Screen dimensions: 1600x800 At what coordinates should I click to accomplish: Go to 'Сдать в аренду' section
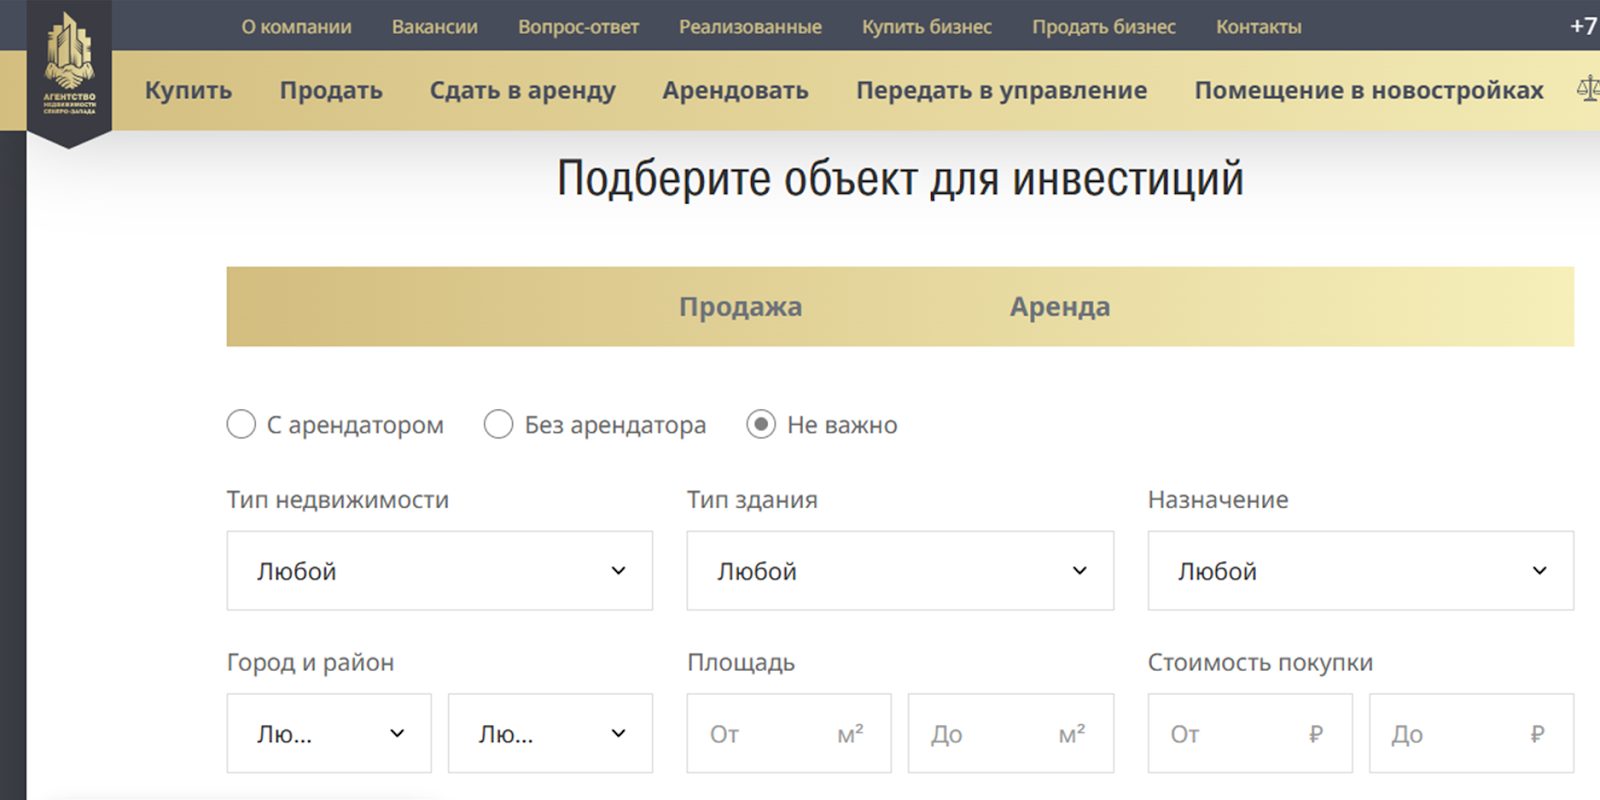click(522, 91)
